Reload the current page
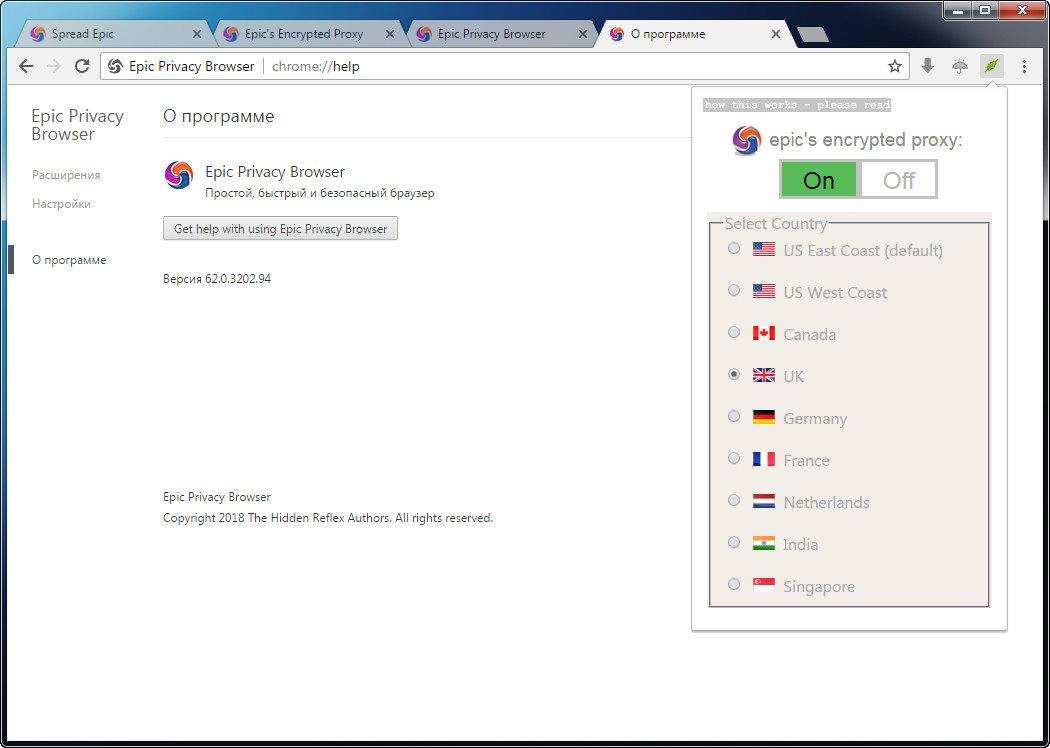1050x748 pixels. coord(82,66)
